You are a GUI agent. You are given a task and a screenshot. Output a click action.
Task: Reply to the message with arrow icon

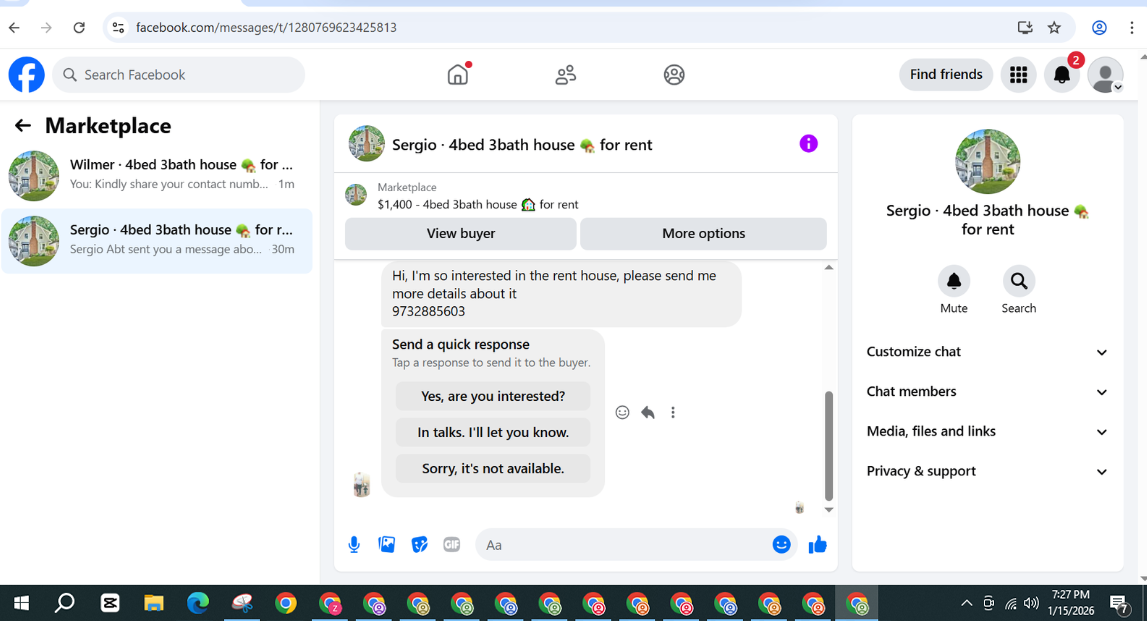point(648,413)
